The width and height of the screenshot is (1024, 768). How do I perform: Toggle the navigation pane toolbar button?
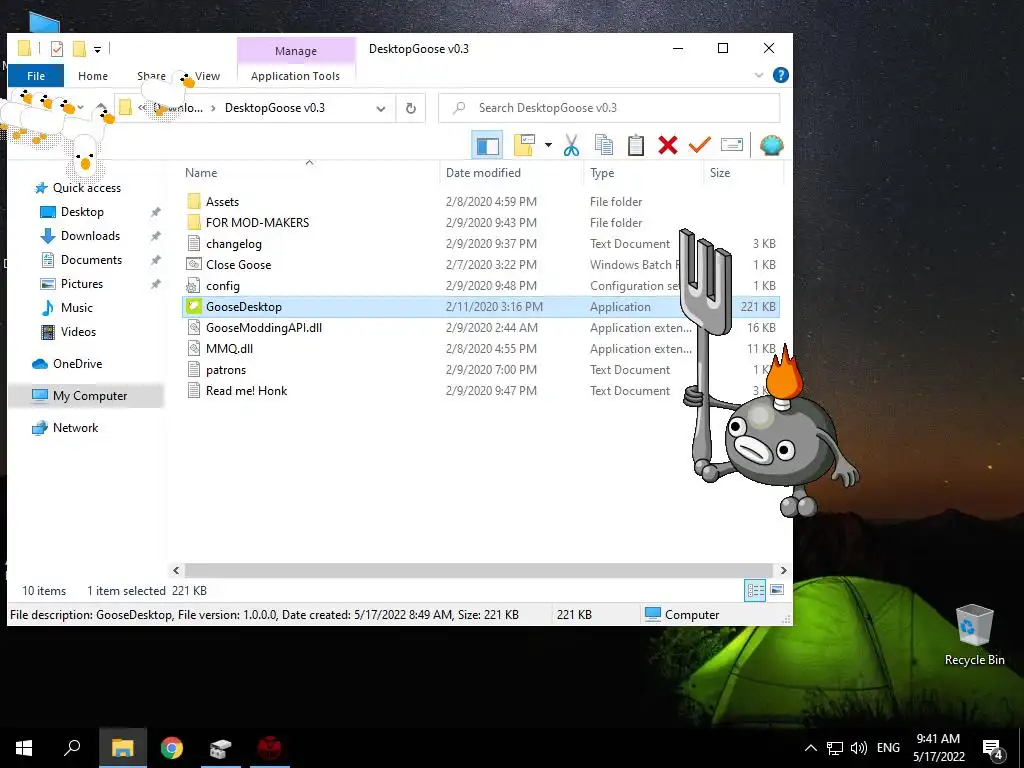tap(487, 145)
